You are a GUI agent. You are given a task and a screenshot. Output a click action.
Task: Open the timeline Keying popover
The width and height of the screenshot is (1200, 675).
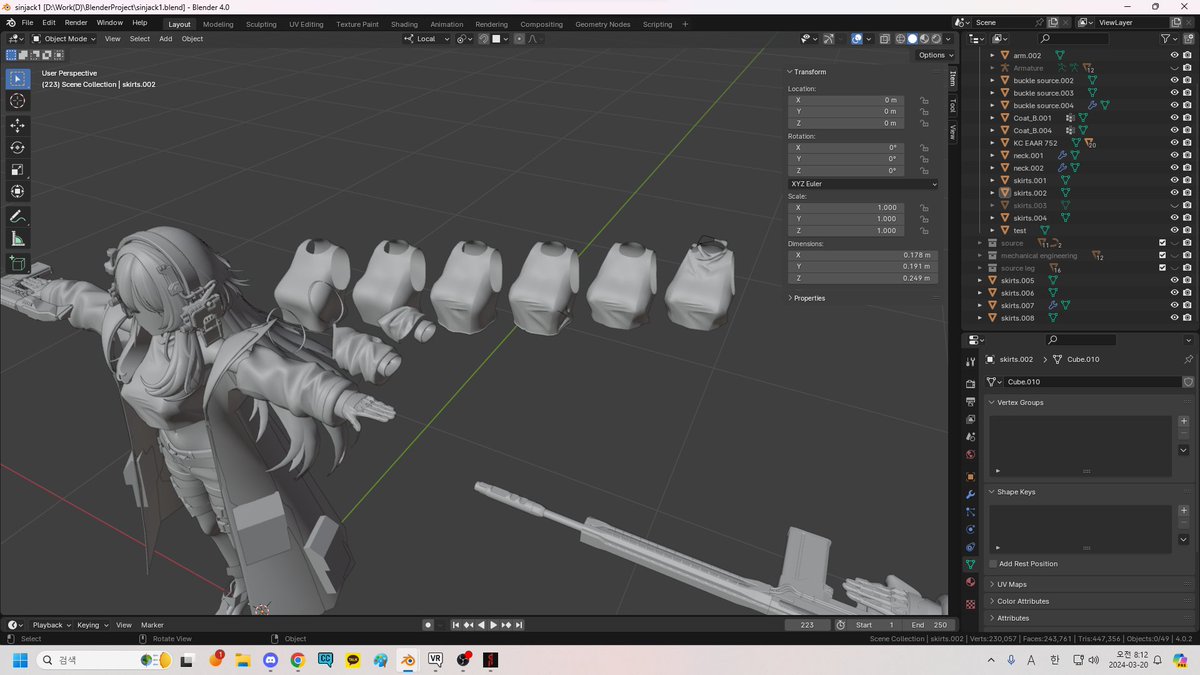click(x=92, y=625)
